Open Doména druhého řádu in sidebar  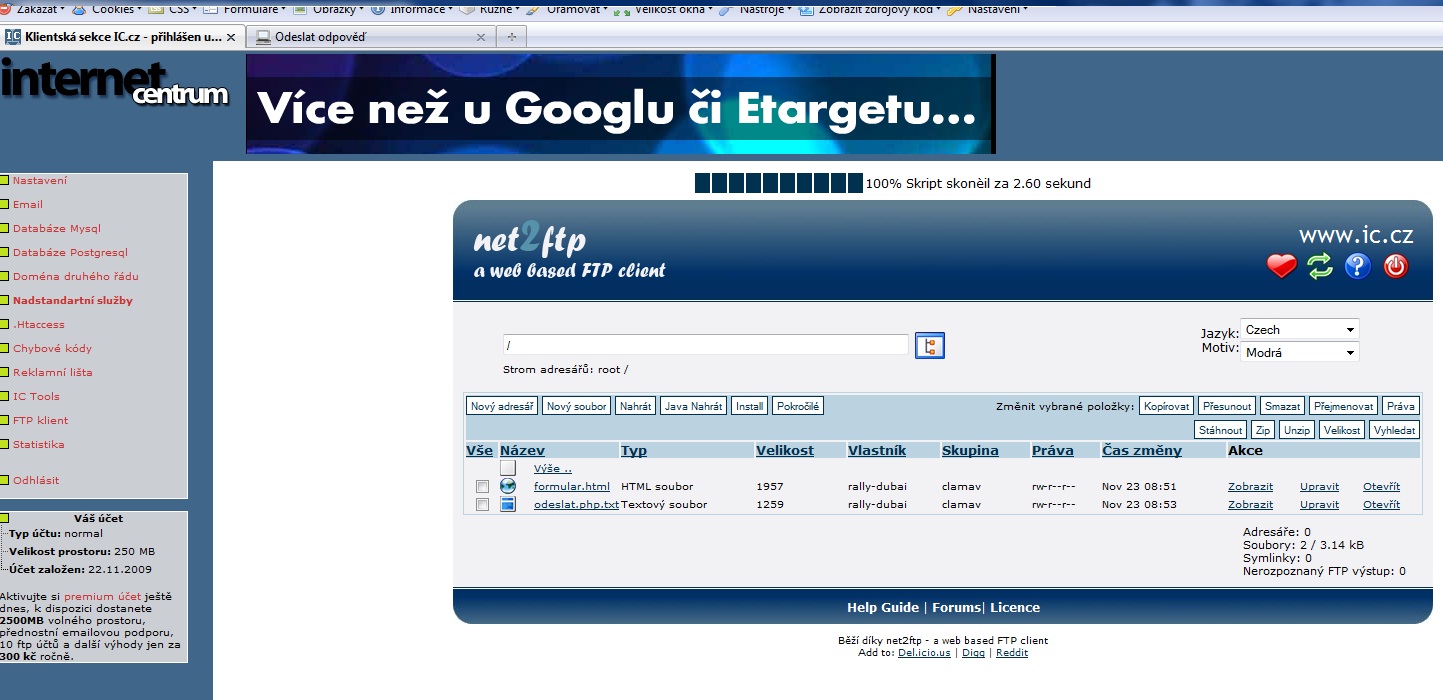76,276
